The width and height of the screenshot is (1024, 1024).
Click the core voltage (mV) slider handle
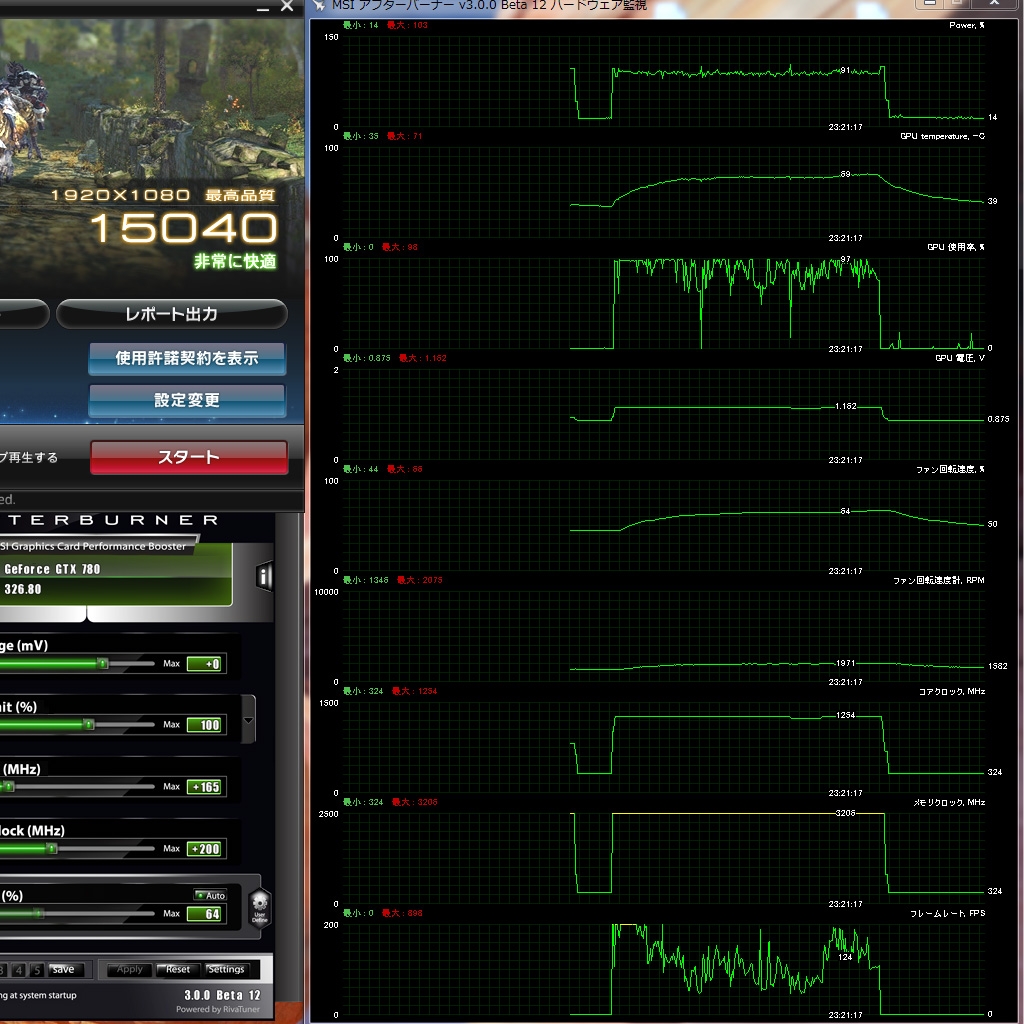point(103,664)
